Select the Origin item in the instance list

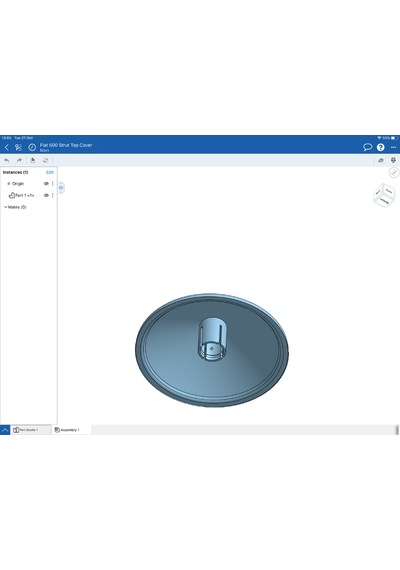click(18, 184)
